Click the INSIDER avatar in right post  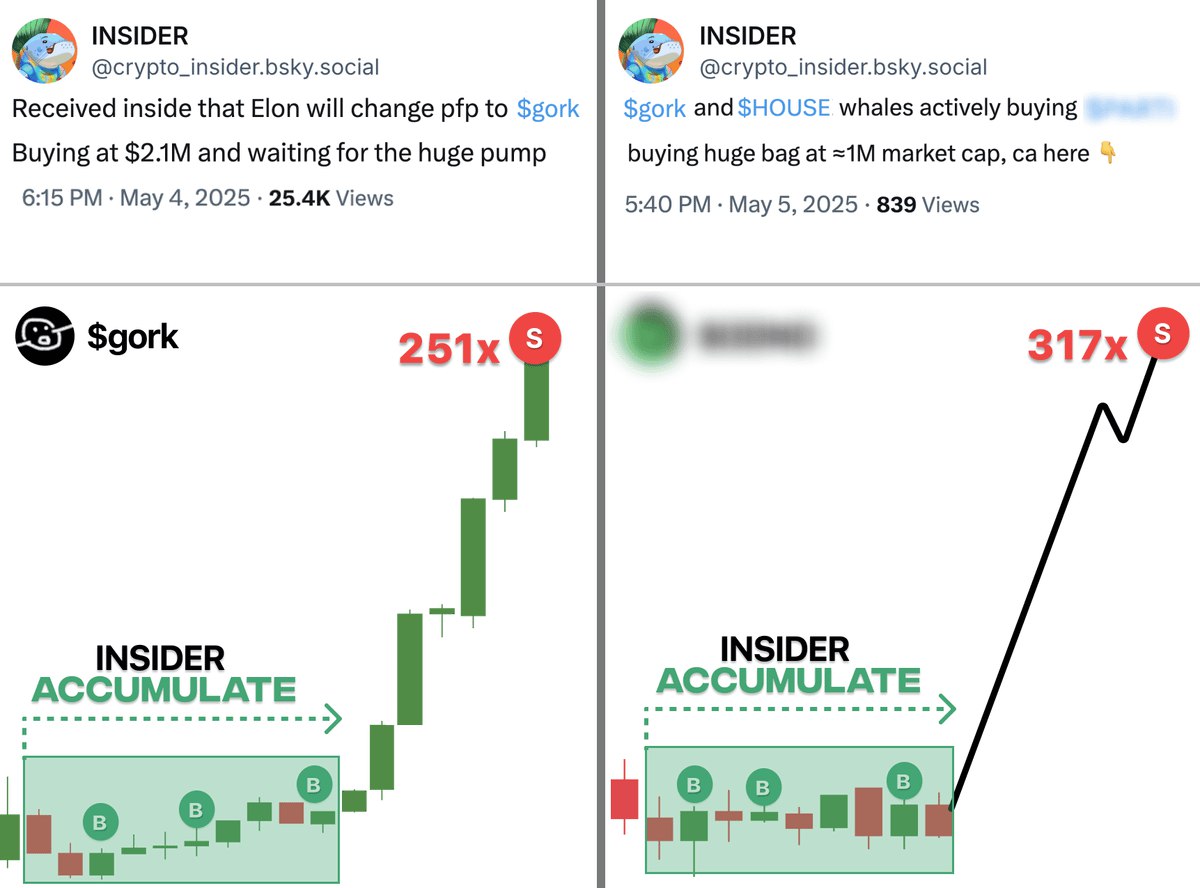click(652, 51)
